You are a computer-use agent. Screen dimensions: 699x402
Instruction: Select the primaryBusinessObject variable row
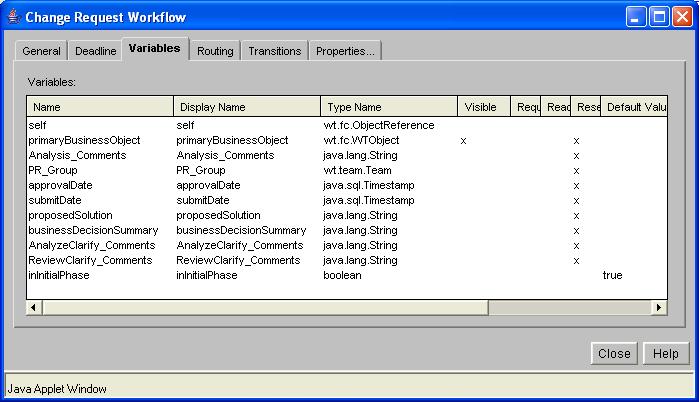coord(347,140)
